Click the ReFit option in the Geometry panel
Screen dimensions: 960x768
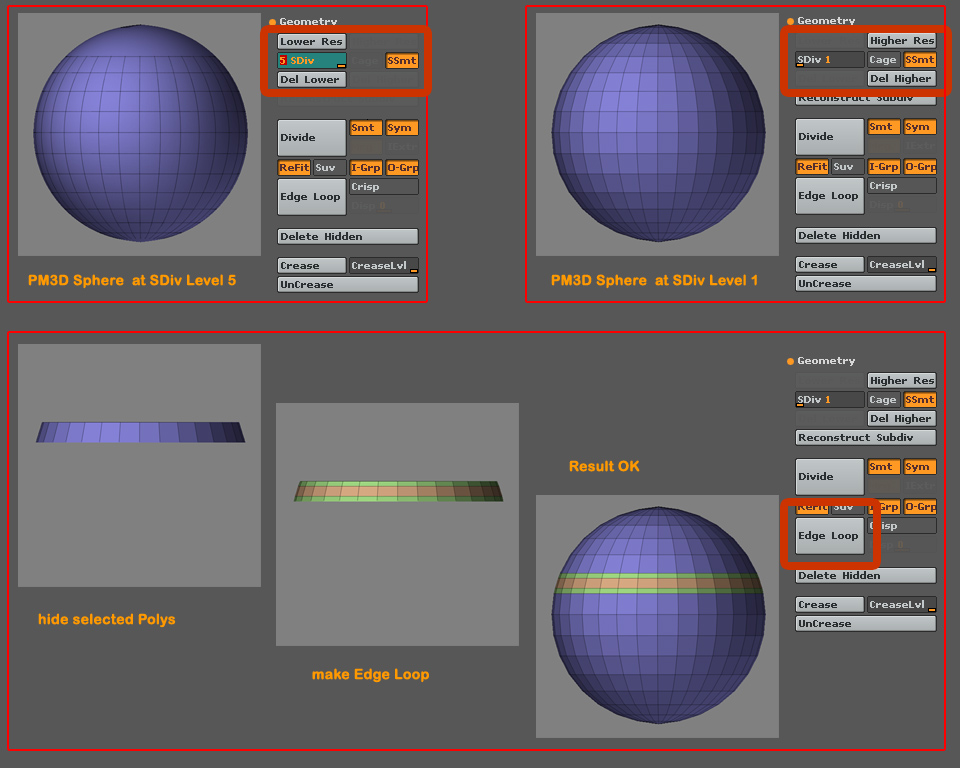coord(293,167)
